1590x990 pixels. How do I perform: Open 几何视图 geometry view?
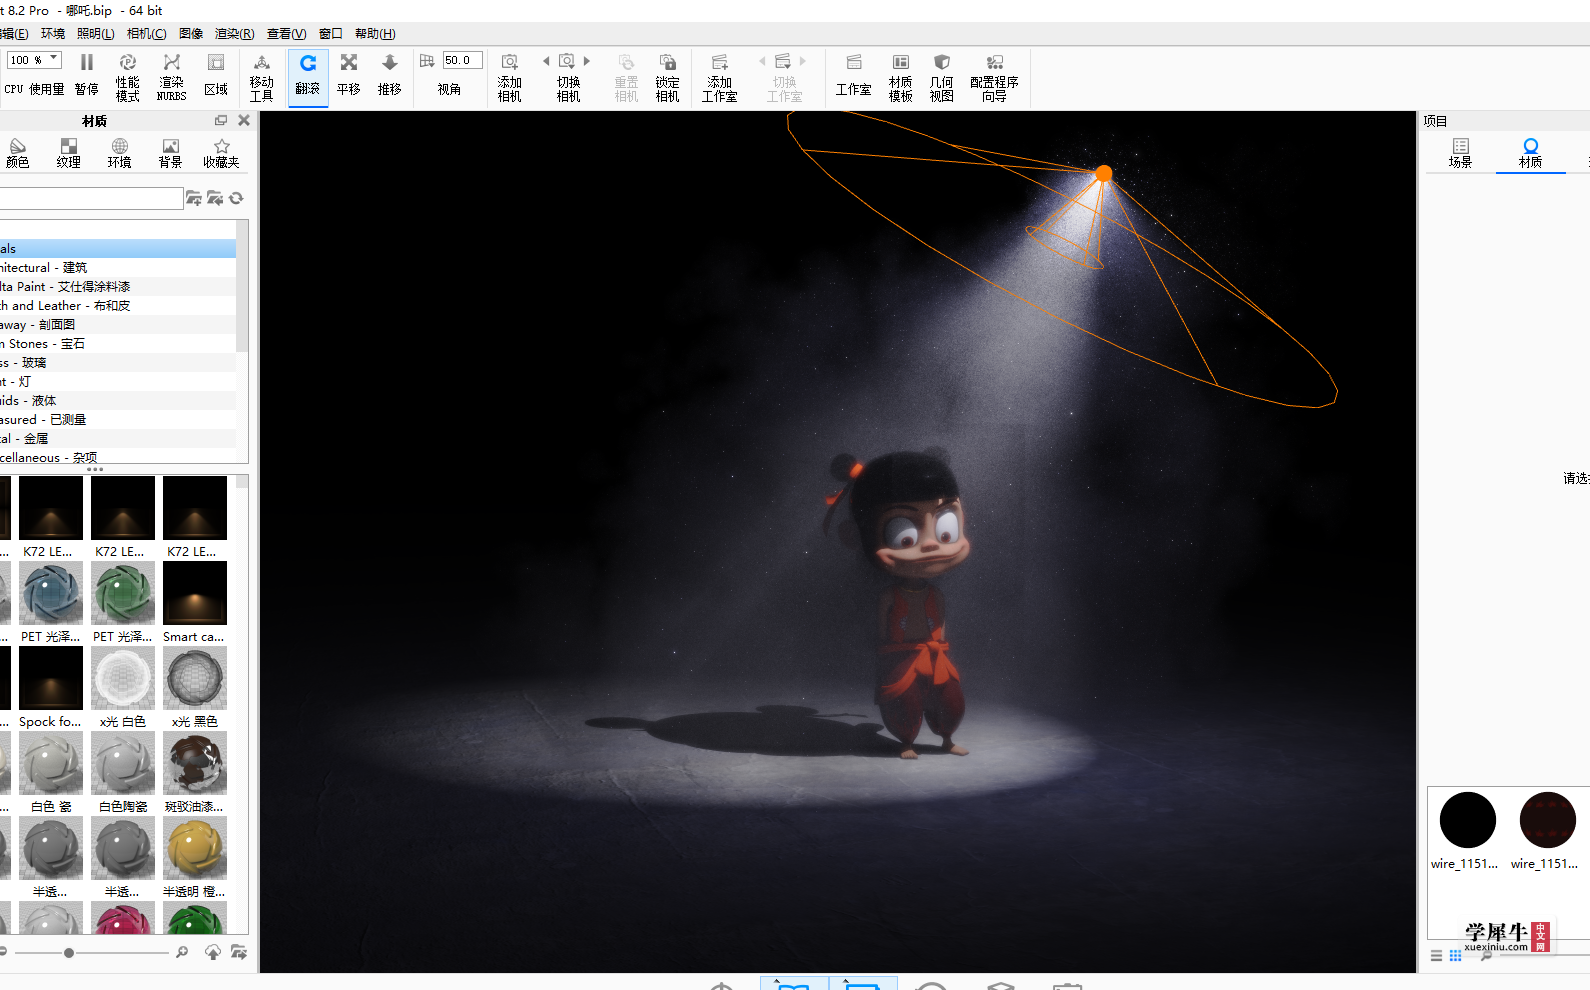click(x=942, y=76)
